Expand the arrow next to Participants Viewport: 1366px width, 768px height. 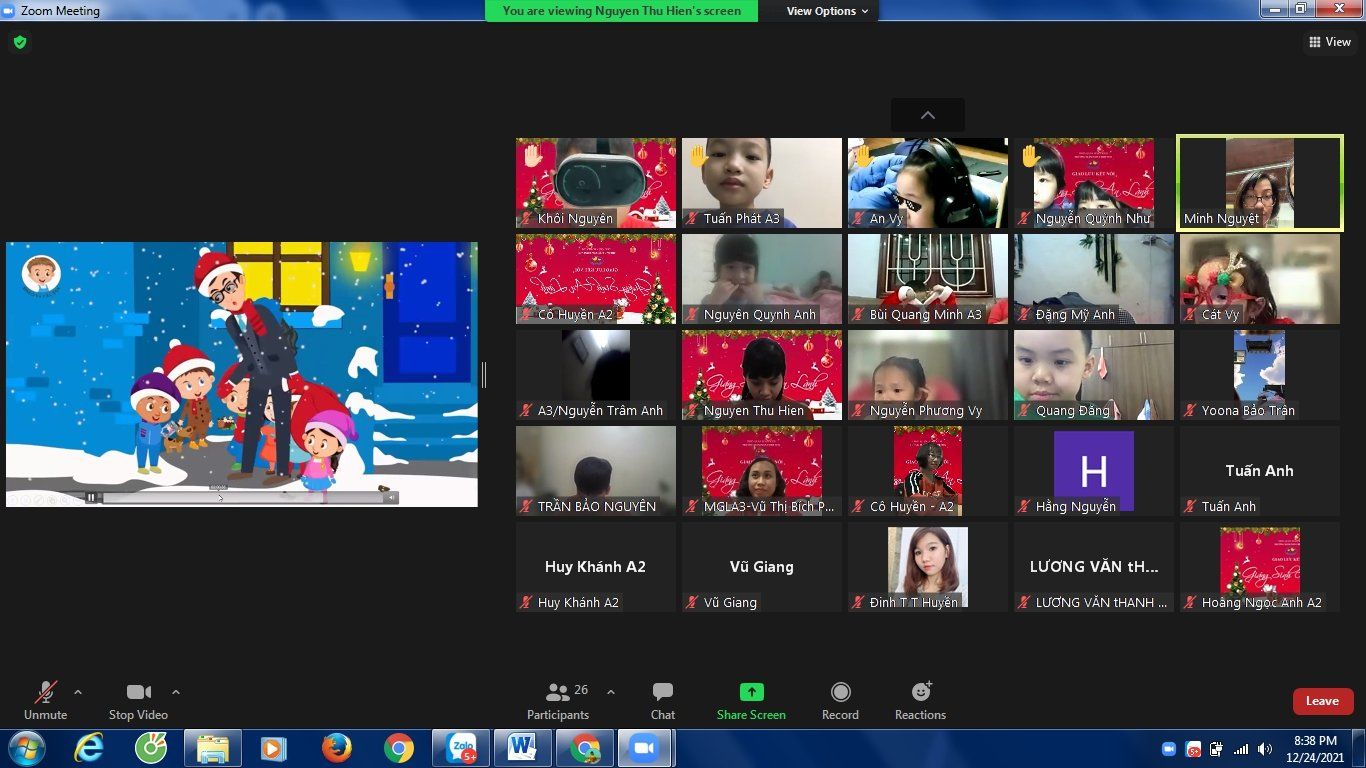pyautogui.click(x=611, y=692)
